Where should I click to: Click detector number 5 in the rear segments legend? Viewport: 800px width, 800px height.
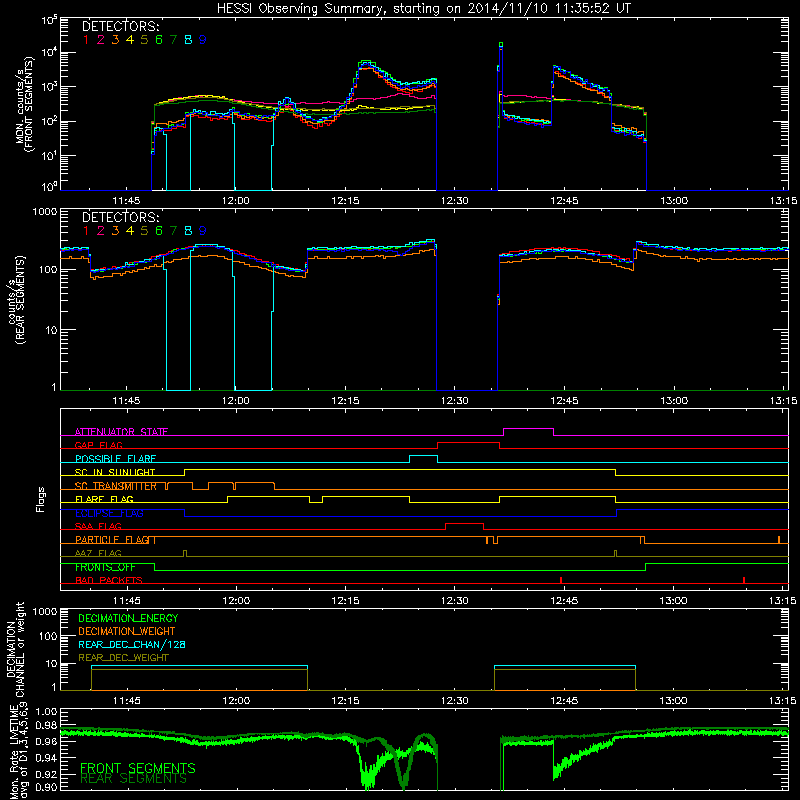(144, 231)
